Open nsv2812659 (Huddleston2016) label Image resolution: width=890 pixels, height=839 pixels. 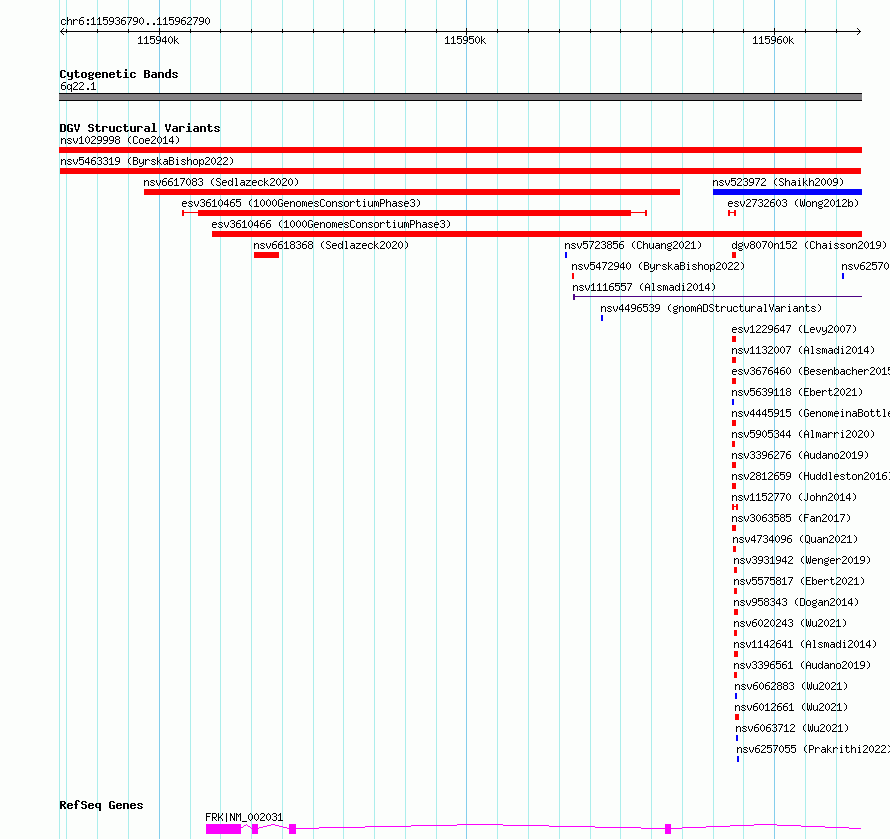[x=811, y=476]
